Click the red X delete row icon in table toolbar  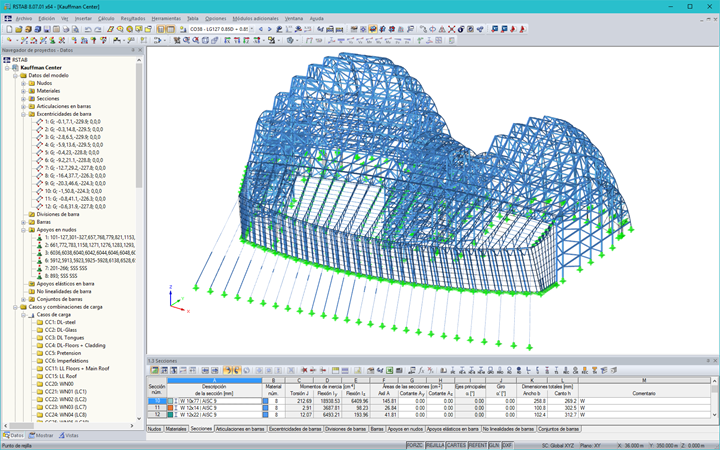pos(304,370)
